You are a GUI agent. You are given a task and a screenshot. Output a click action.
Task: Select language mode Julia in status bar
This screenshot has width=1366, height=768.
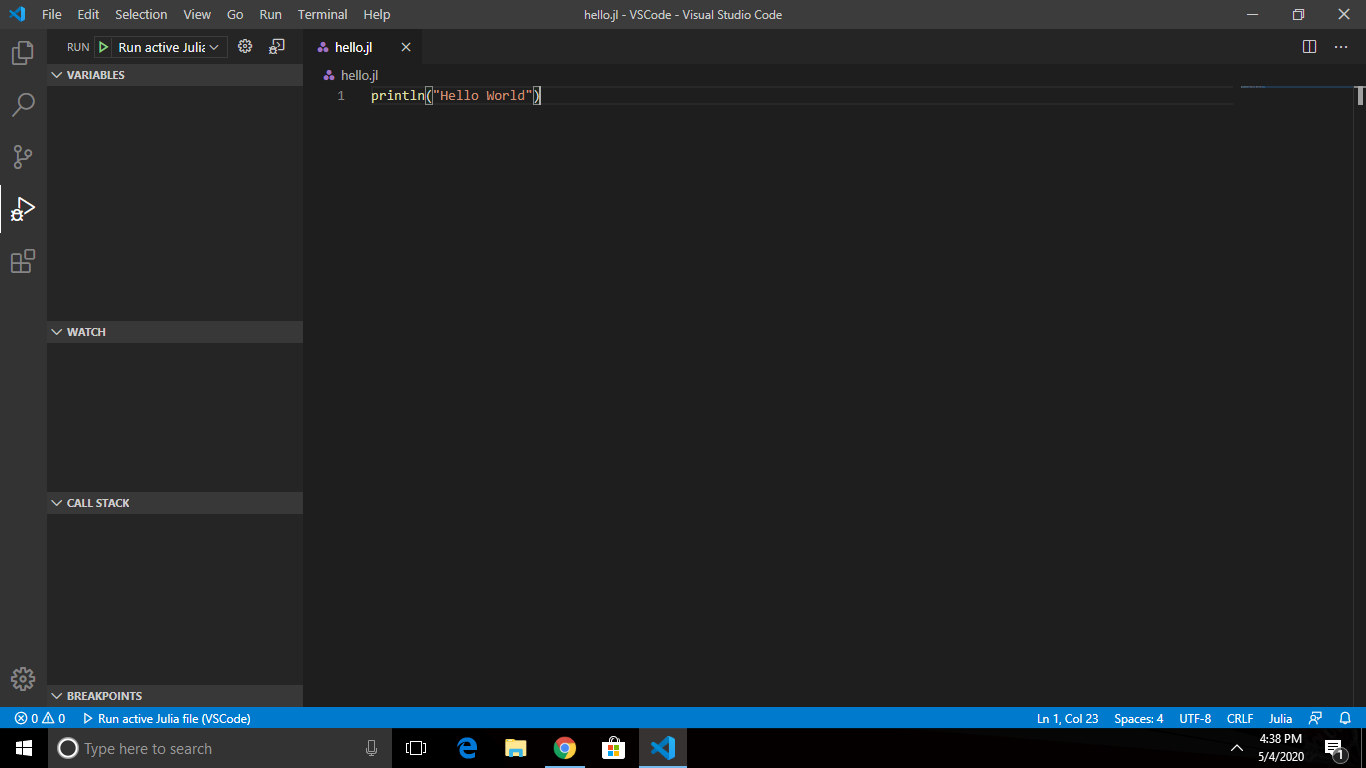(x=1280, y=718)
